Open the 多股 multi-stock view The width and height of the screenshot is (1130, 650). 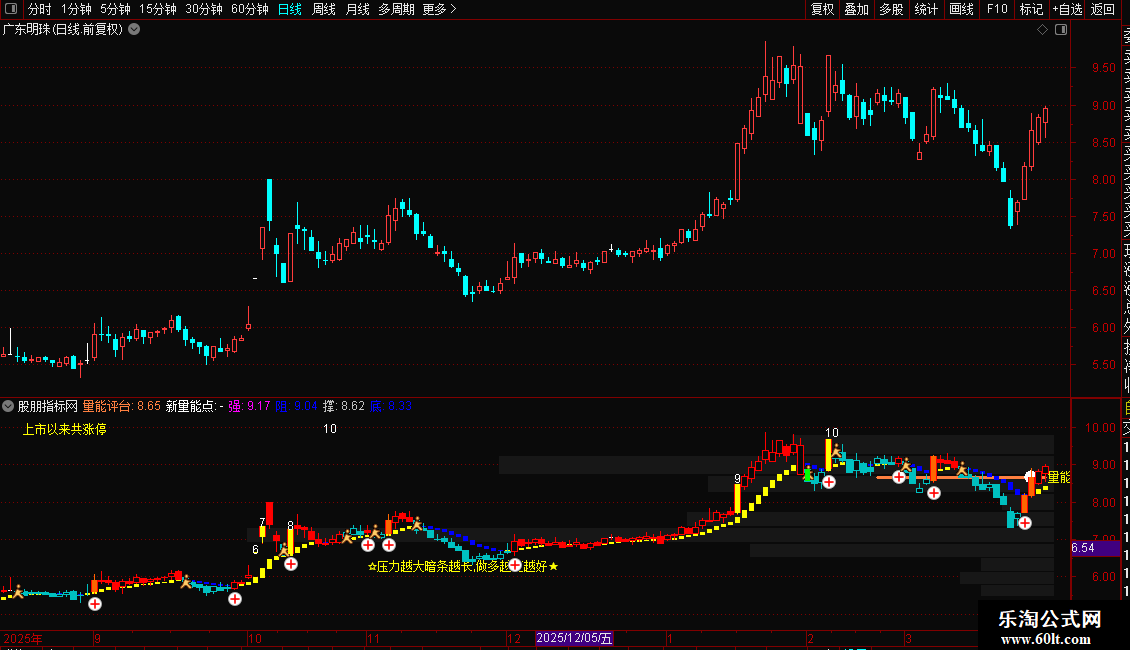pyautogui.click(x=891, y=9)
